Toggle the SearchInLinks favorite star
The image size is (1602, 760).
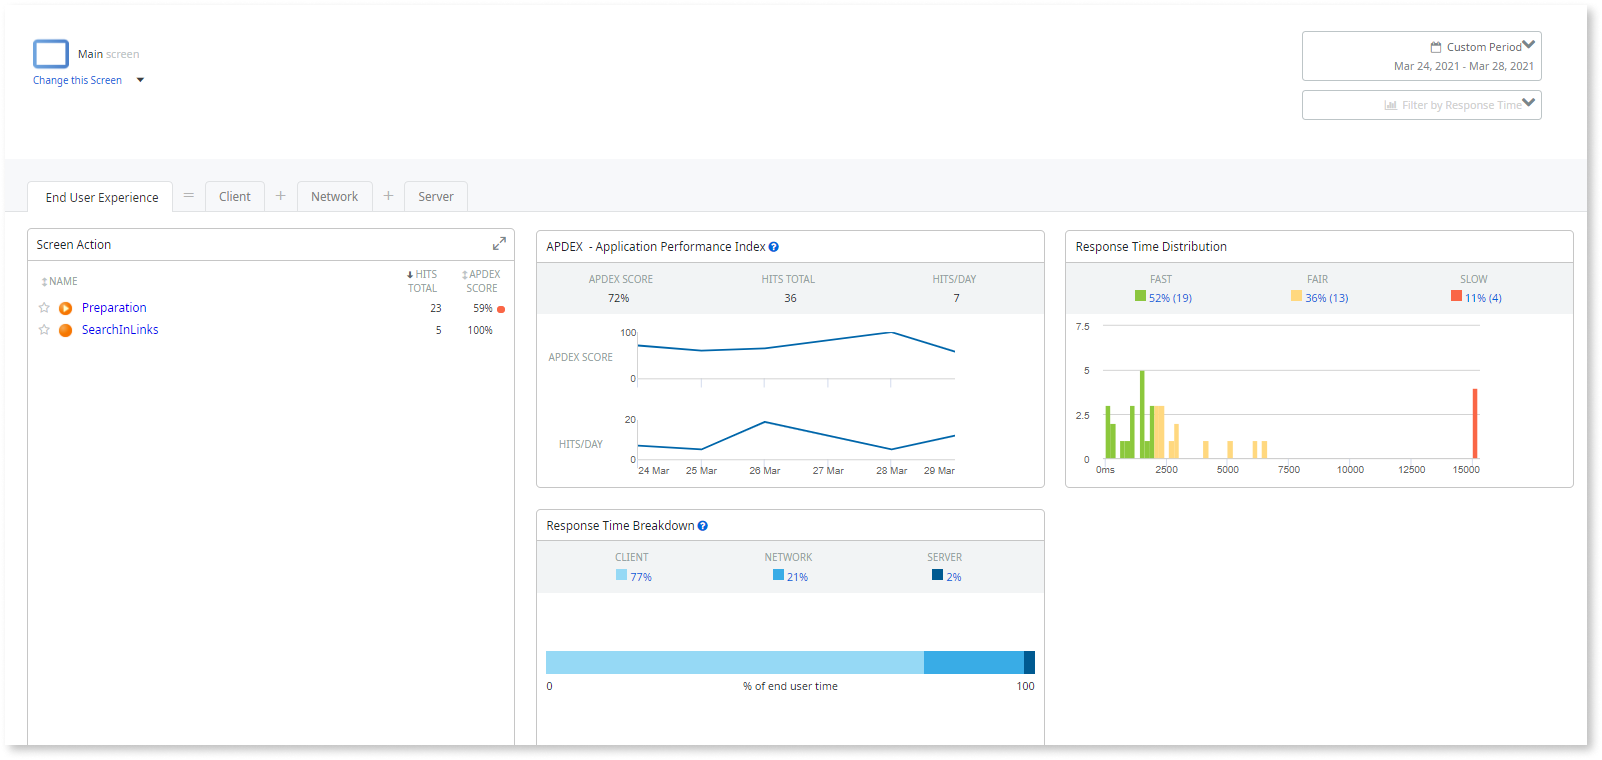[x=44, y=330]
